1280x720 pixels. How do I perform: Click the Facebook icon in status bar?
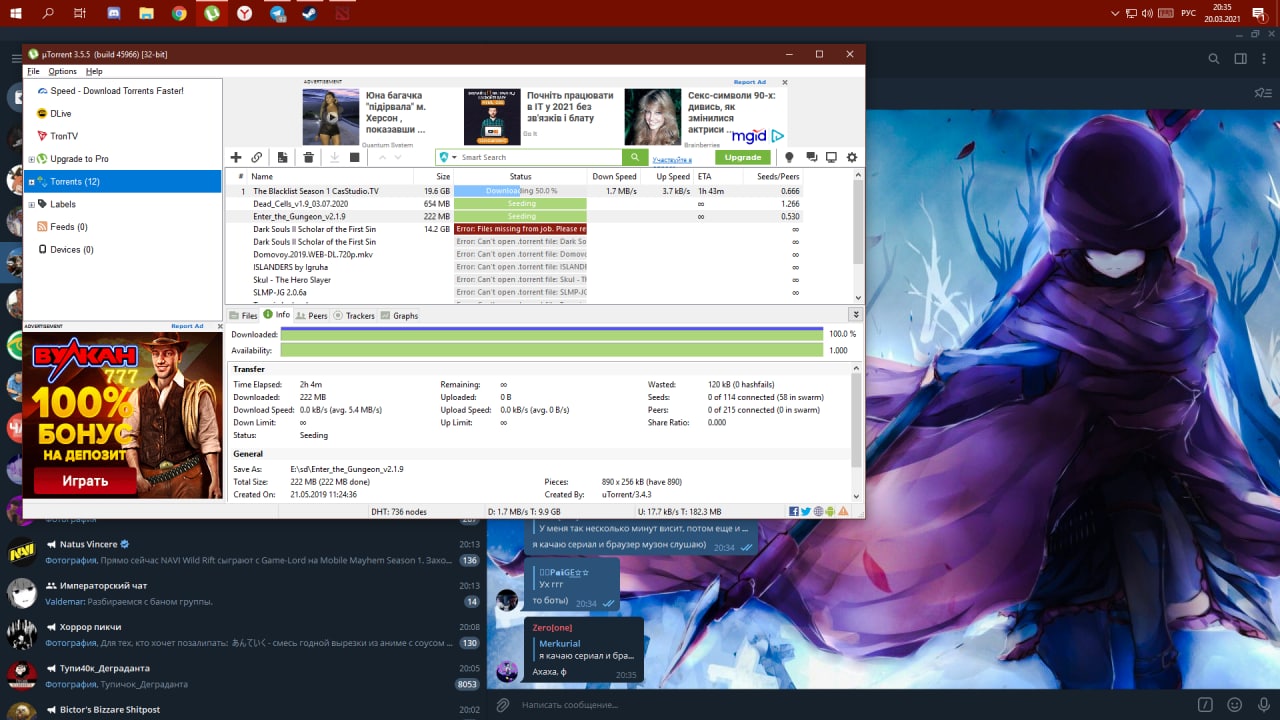click(x=794, y=511)
